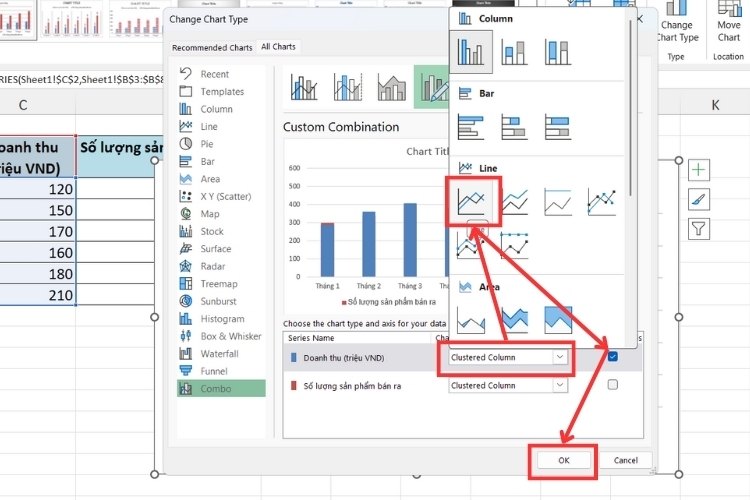The width and height of the screenshot is (750, 500).
Task: Pick the basic Line chart icon
Action: tap(472, 201)
